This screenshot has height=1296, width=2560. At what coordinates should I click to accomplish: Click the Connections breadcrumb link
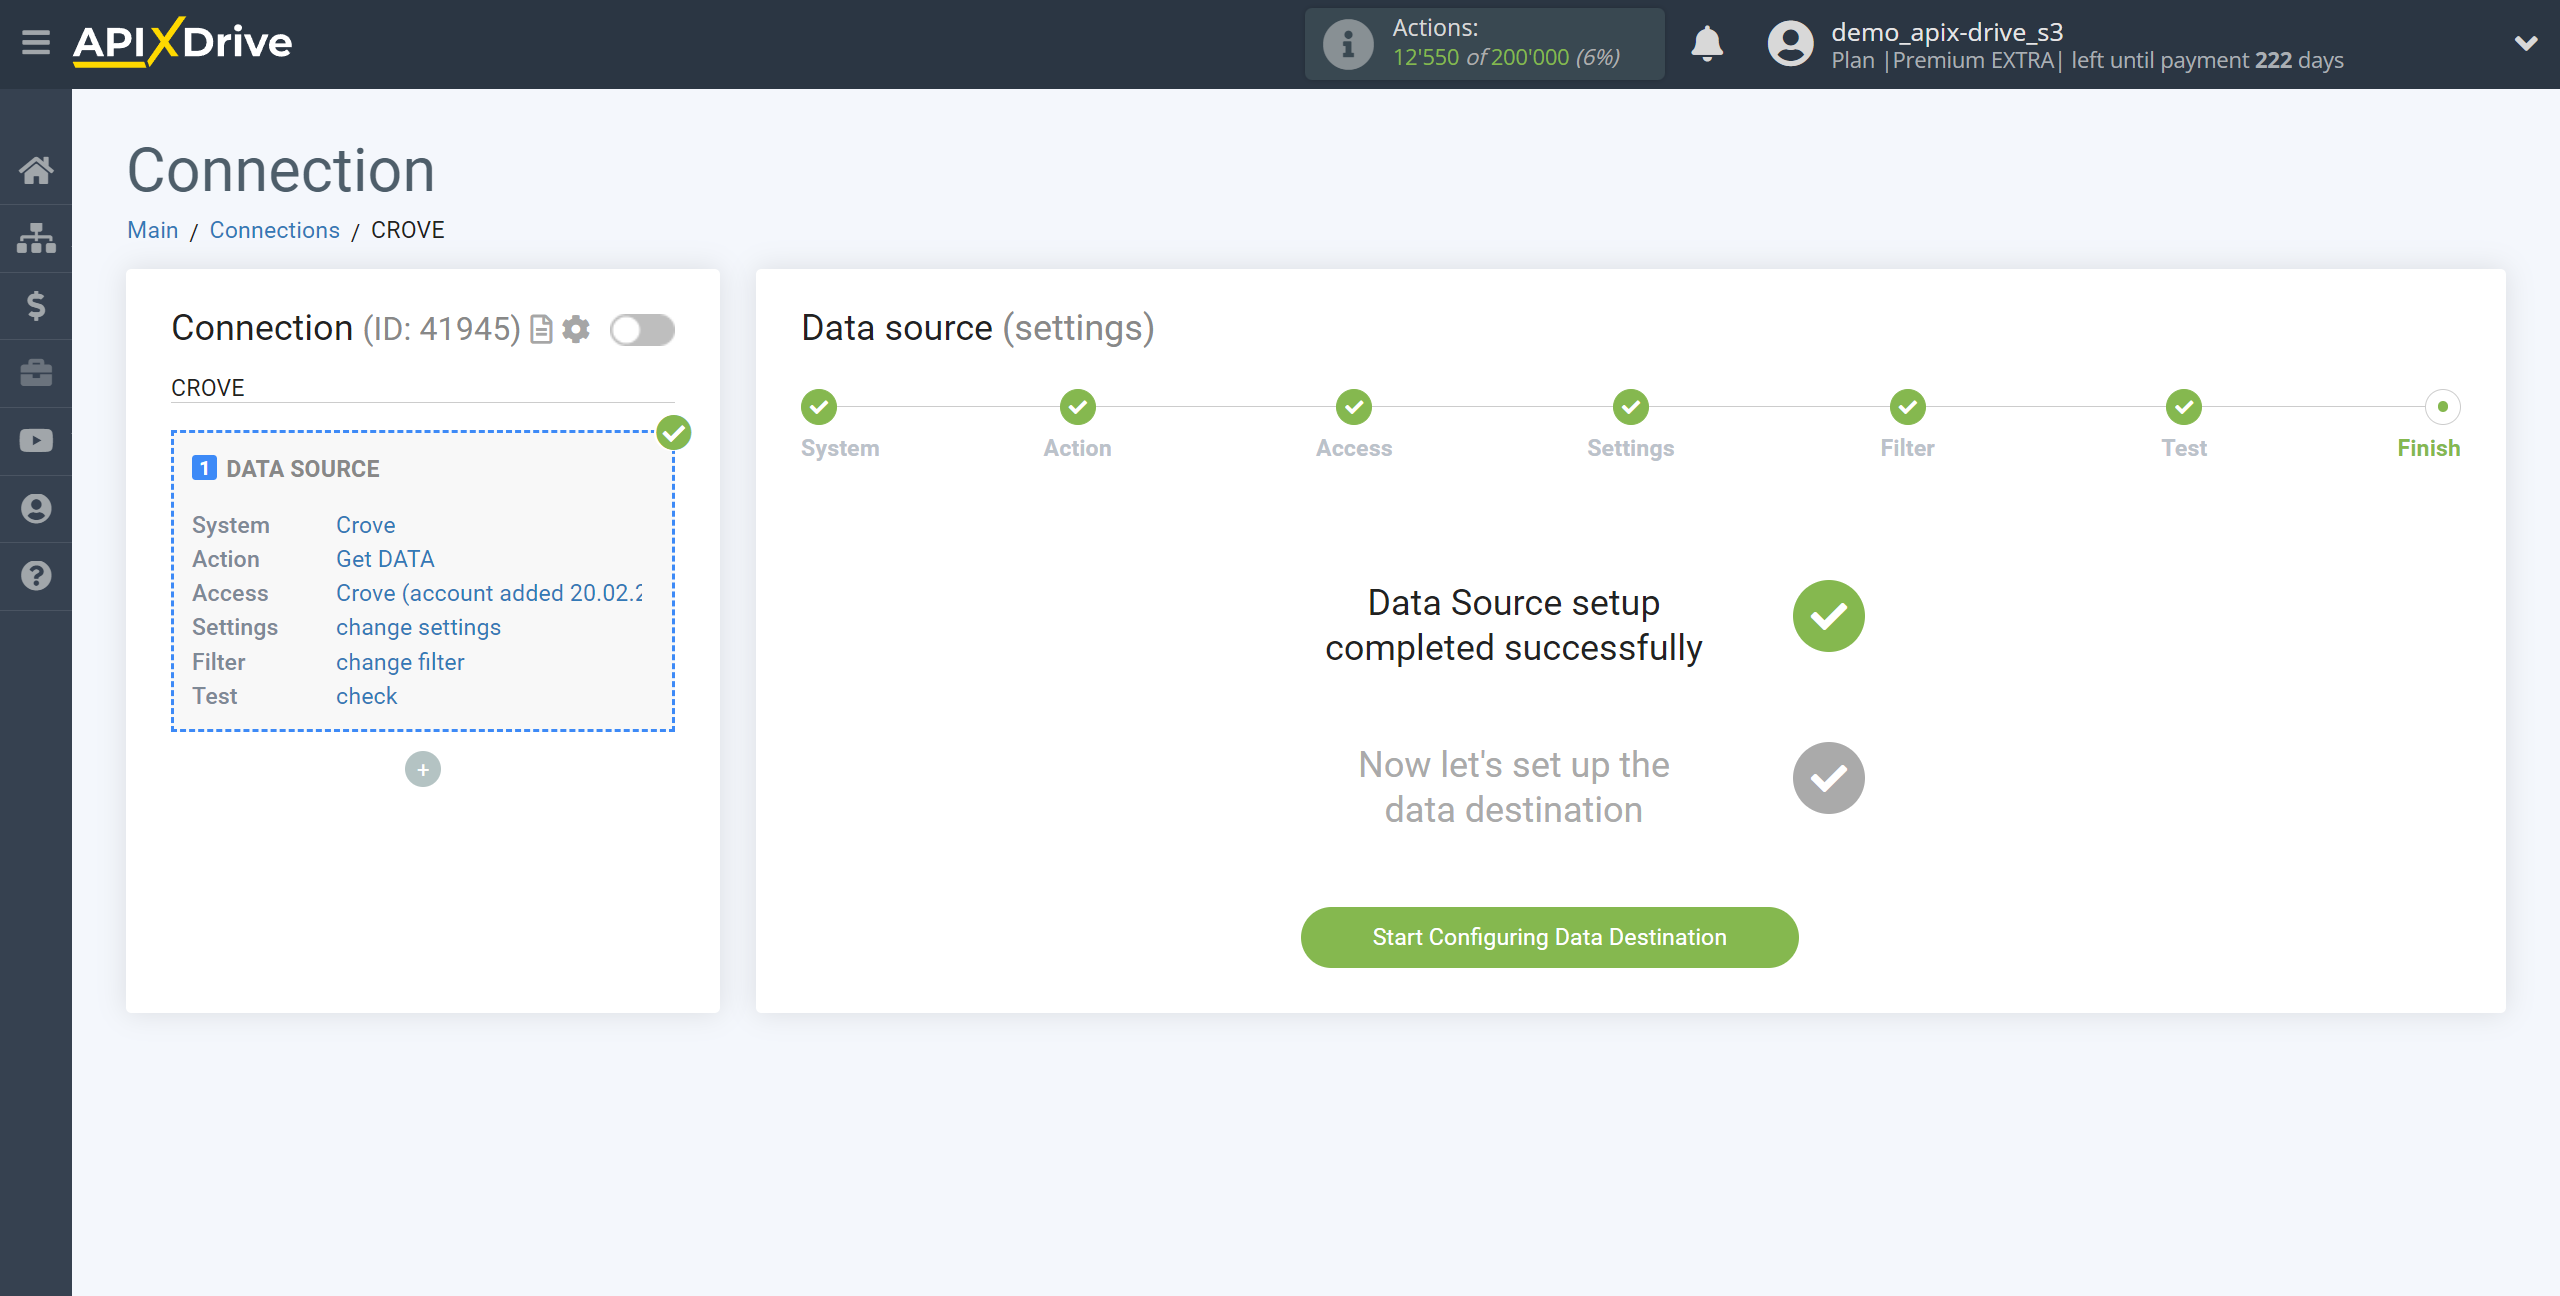[274, 230]
